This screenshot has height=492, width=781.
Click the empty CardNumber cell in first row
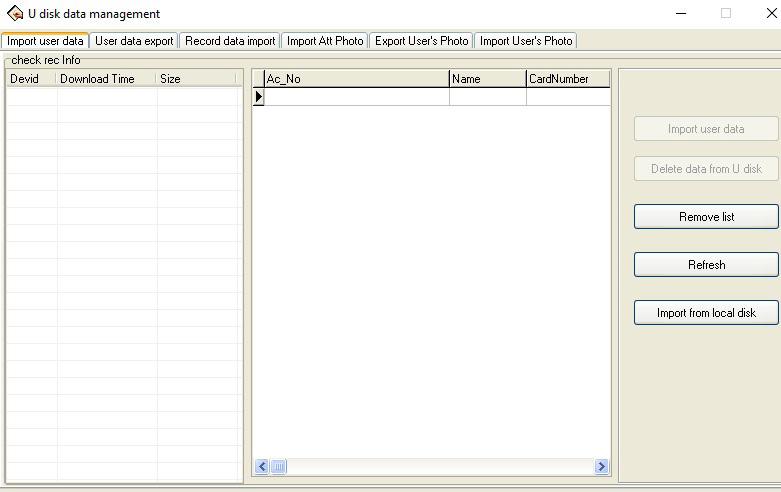point(568,97)
